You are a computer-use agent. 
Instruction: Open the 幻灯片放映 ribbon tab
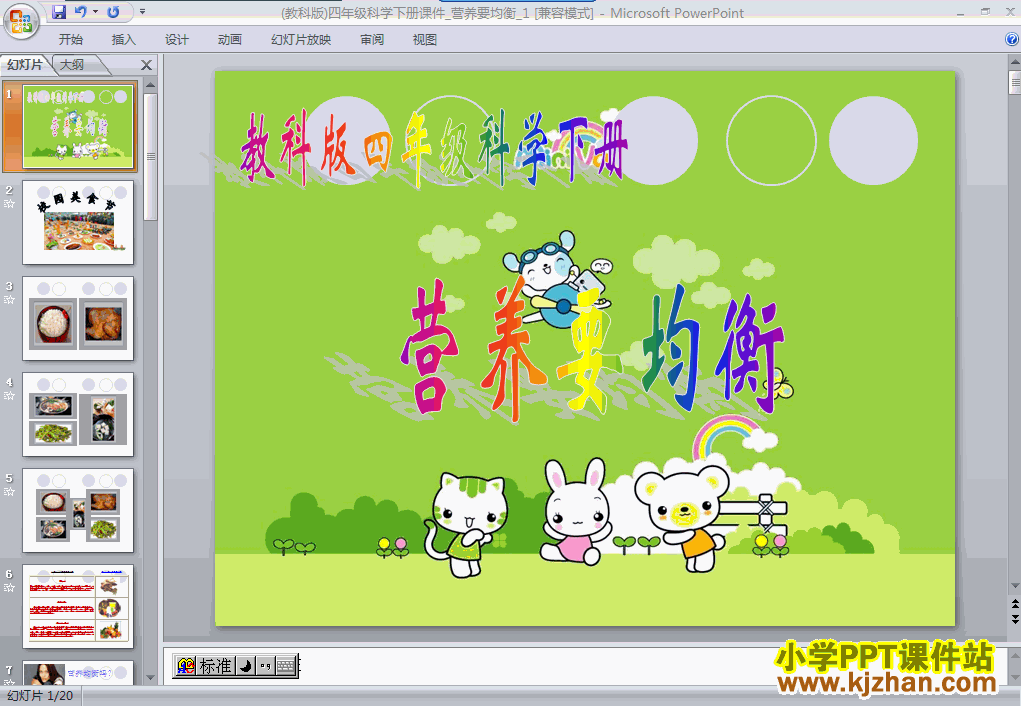point(301,40)
